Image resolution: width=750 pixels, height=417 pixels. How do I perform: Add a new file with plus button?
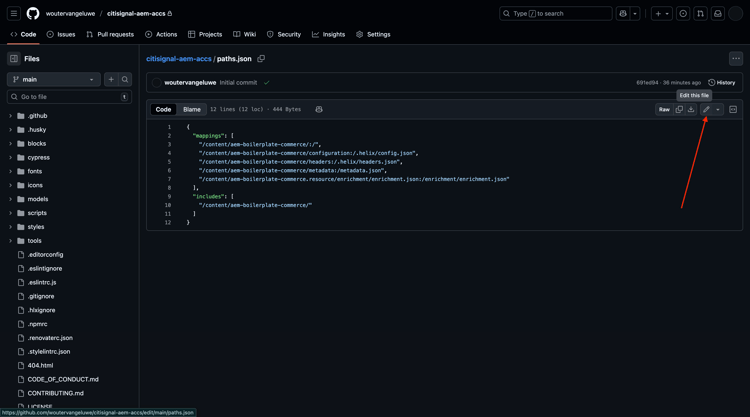111,79
